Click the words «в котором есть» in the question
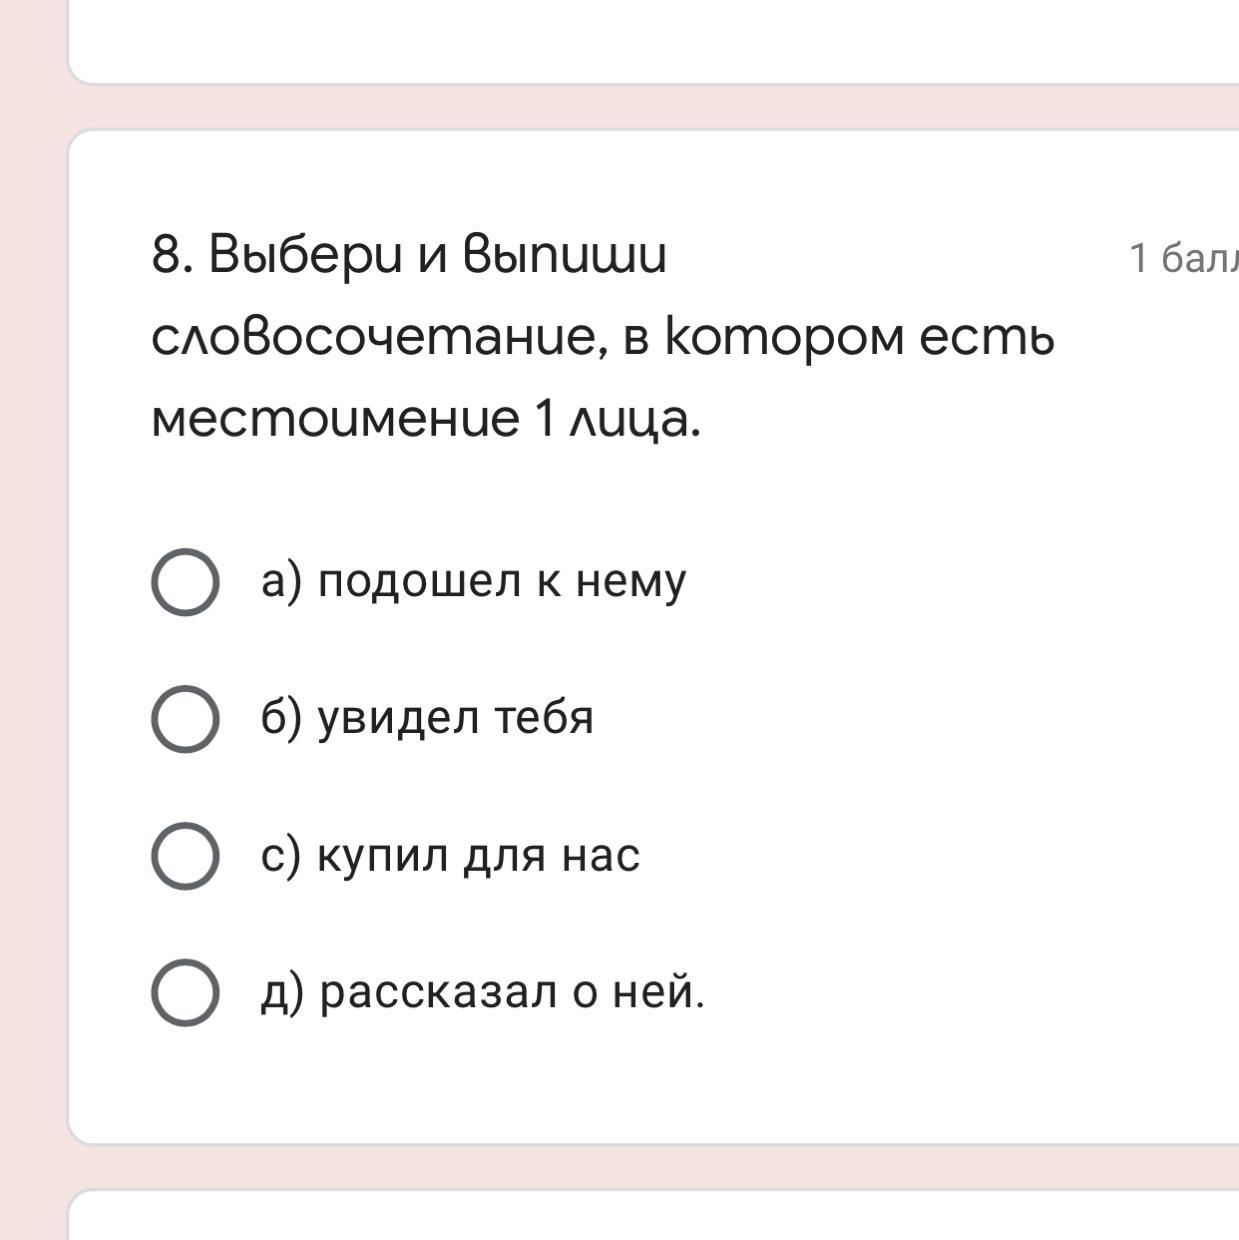 pyautogui.click(x=838, y=338)
